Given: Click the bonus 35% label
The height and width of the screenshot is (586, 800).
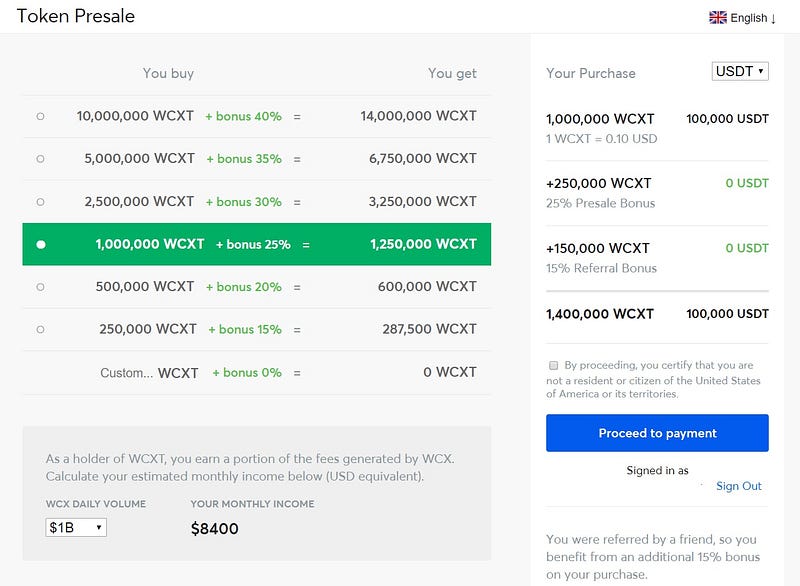Looking at the screenshot, I should point(244,159).
